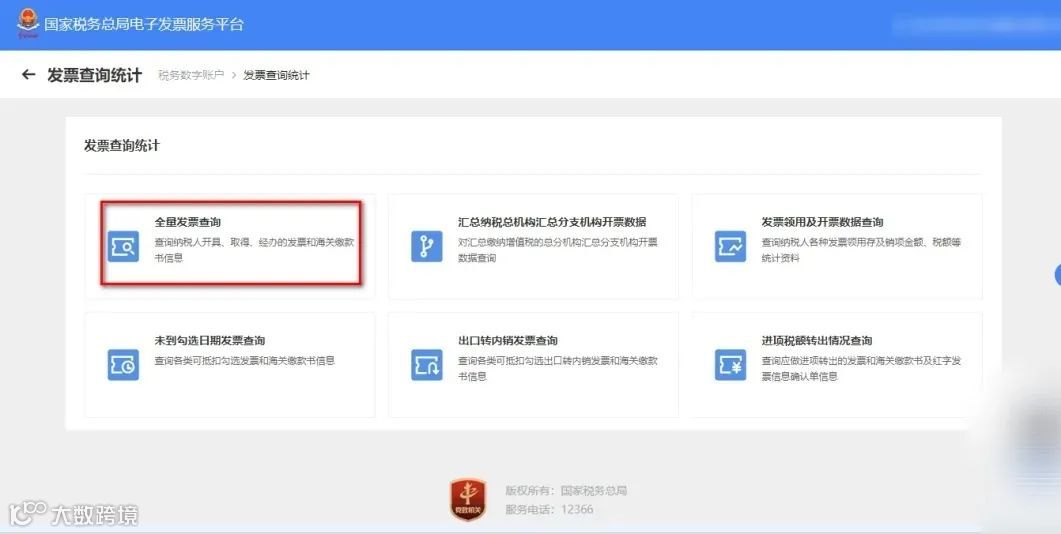Click the 国家税务总局电子发票服务平台 header title
Viewport: 1061px width, 534px height.
click(x=143, y=24)
